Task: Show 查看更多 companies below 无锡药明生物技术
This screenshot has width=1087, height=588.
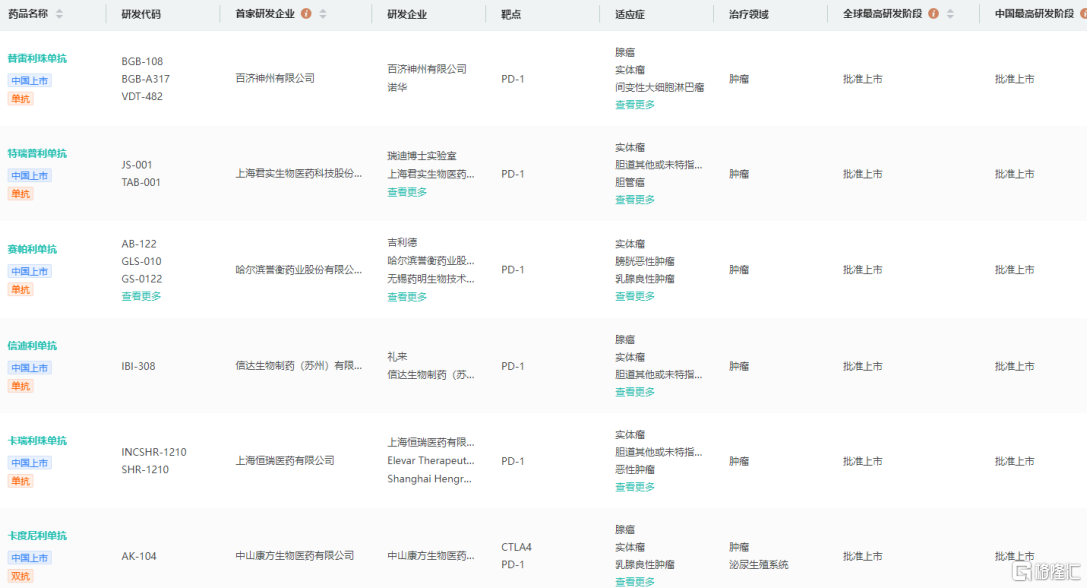Action: [407, 297]
